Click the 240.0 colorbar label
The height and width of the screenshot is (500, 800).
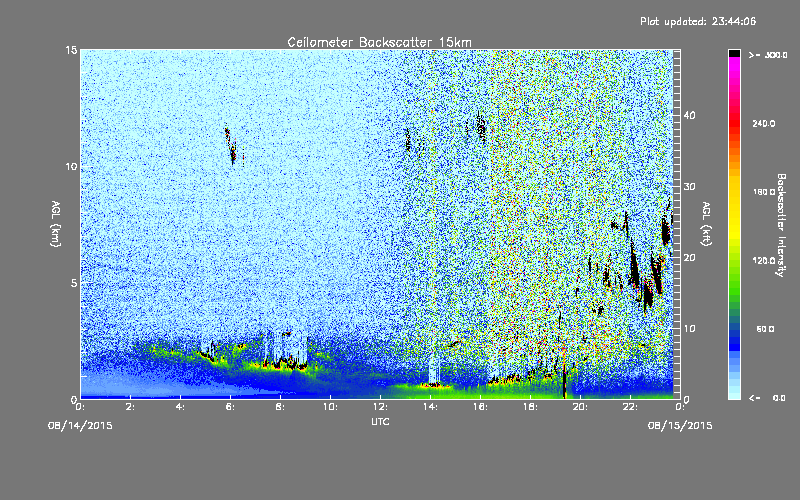coord(764,124)
